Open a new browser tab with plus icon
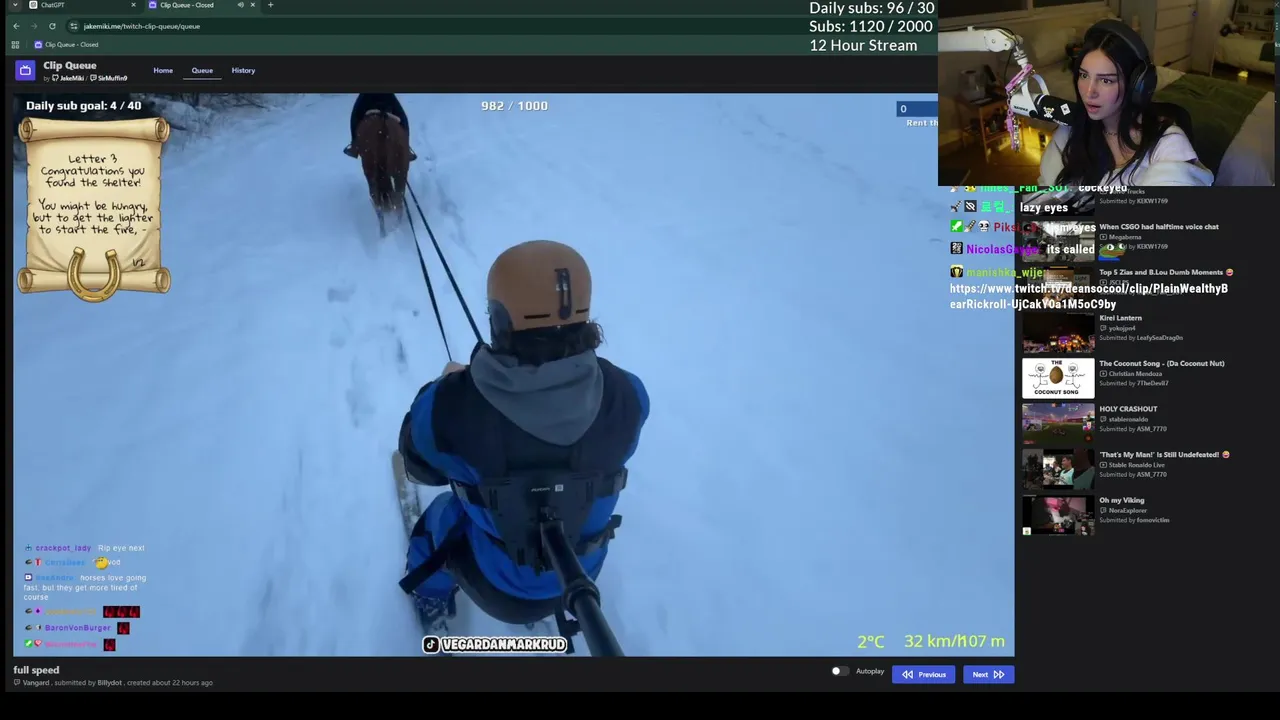 coord(270,5)
